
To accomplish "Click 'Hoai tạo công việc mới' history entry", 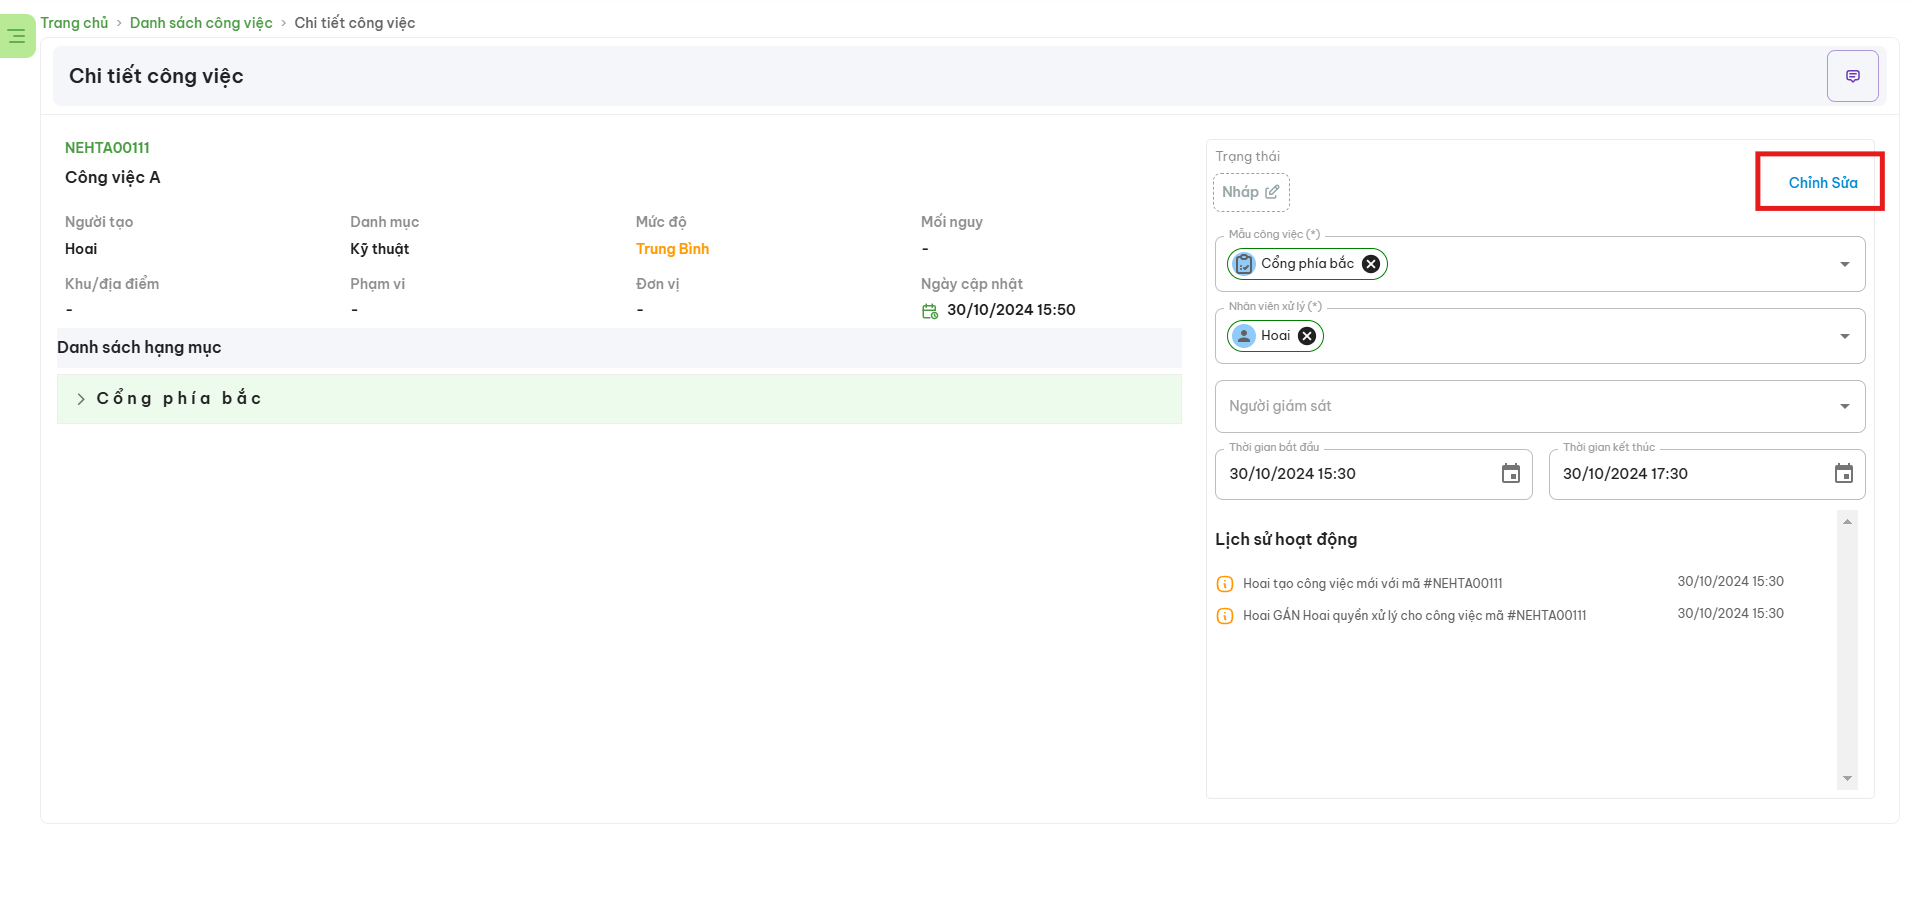I will click(x=1372, y=584).
